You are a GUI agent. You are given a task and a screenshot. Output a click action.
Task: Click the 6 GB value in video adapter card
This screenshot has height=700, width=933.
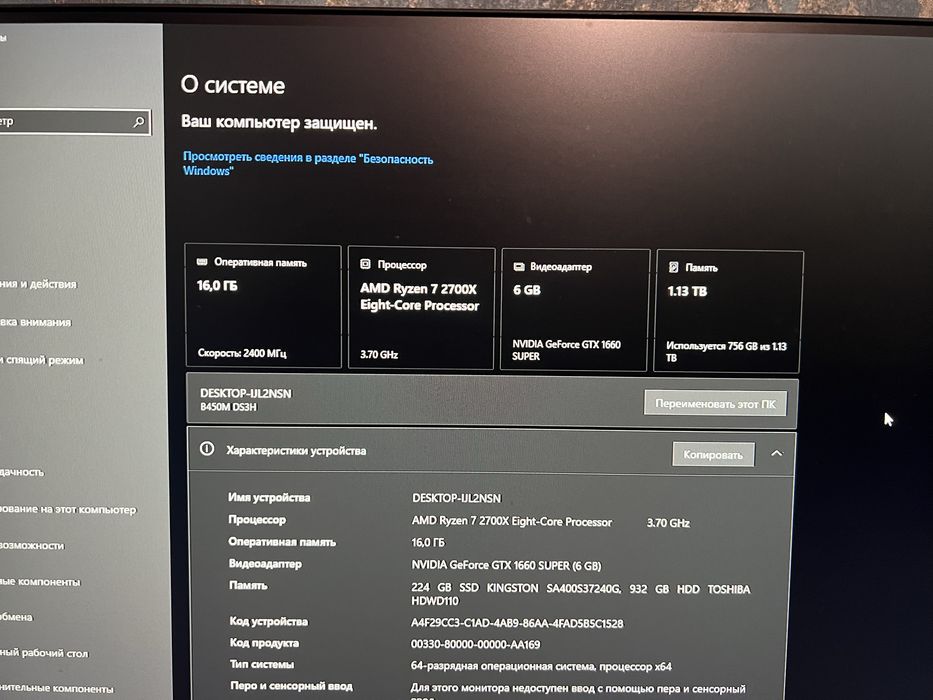(x=527, y=290)
